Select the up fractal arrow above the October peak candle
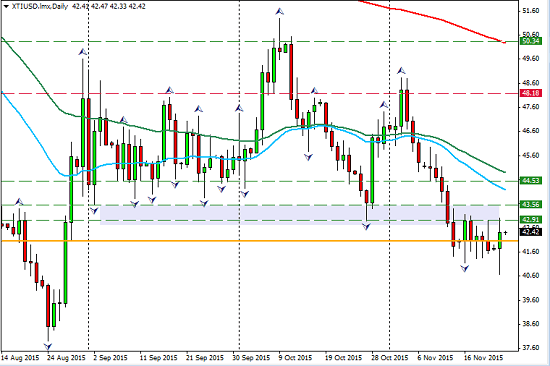Screen dimensions: 550x366 click(x=279, y=12)
